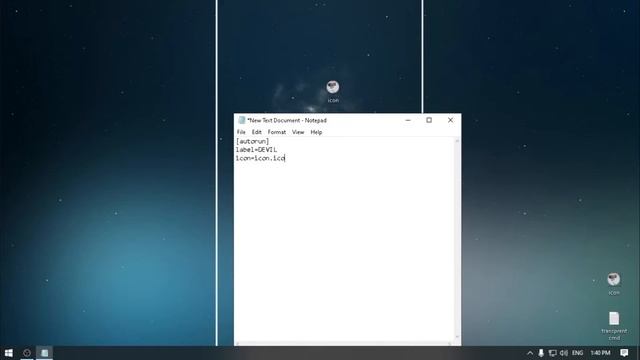The width and height of the screenshot is (640, 360).
Task: Minimize the Notepad window
Action: coord(408,120)
